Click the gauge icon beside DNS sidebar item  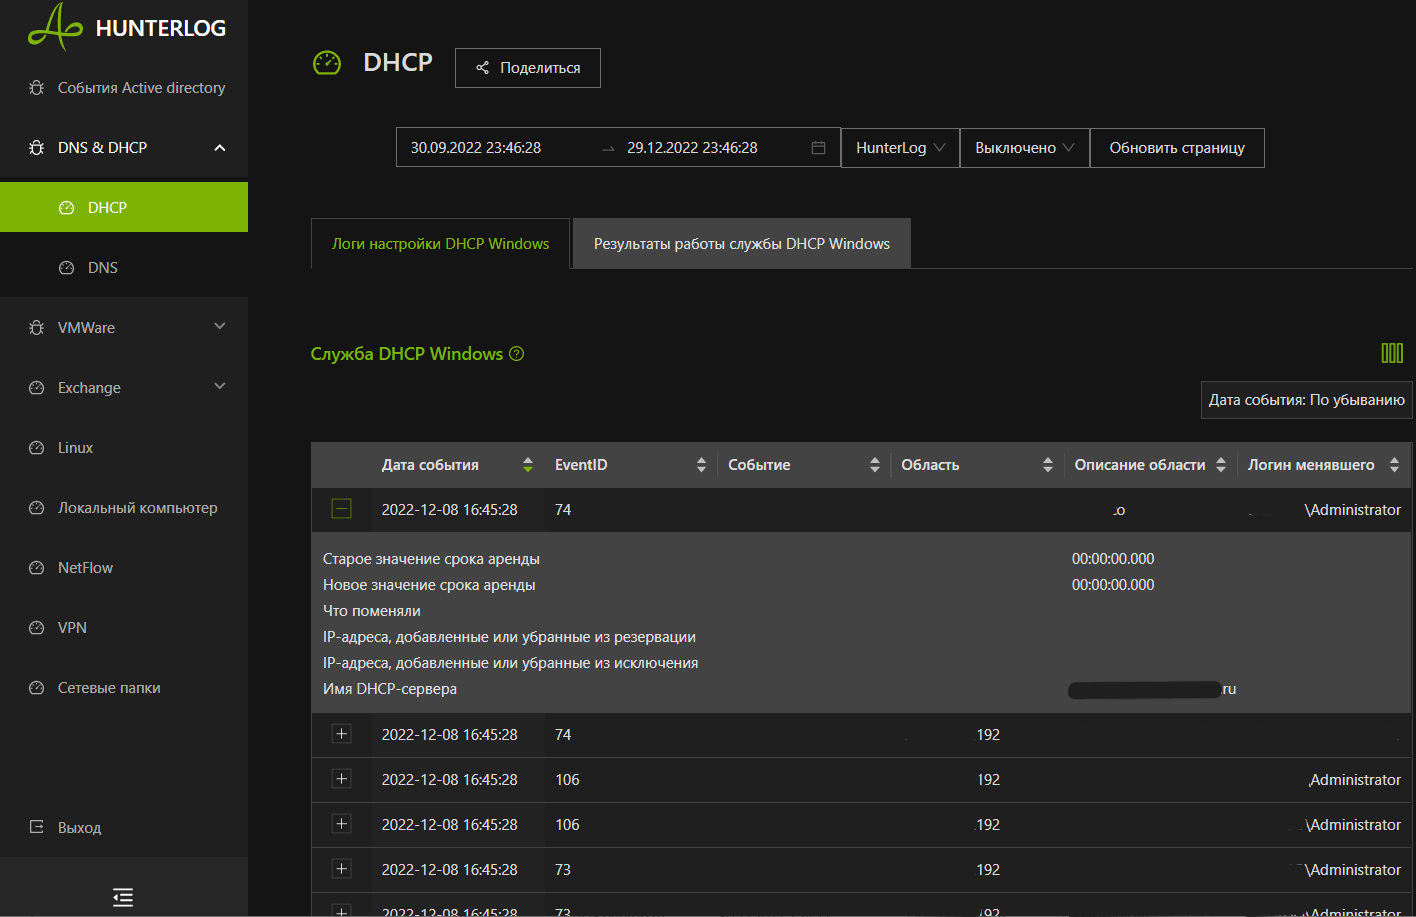click(x=67, y=268)
